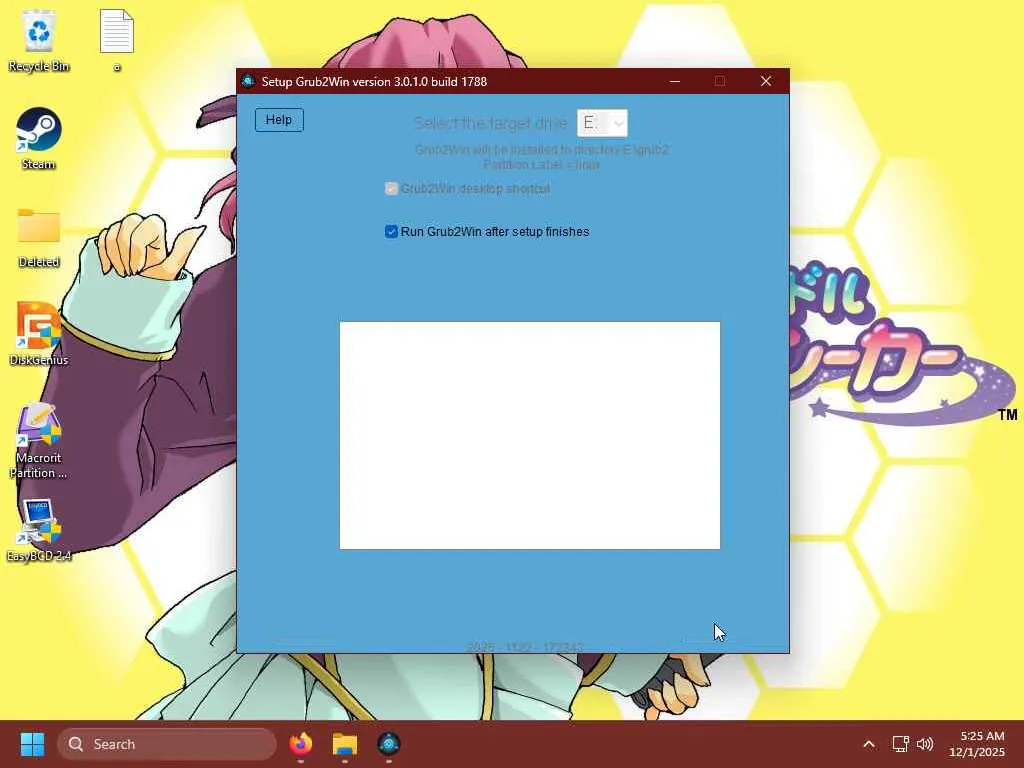Open the Recycle Bin desktop icon
The width and height of the screenshot is (1024, 768).
click(39, 40)
